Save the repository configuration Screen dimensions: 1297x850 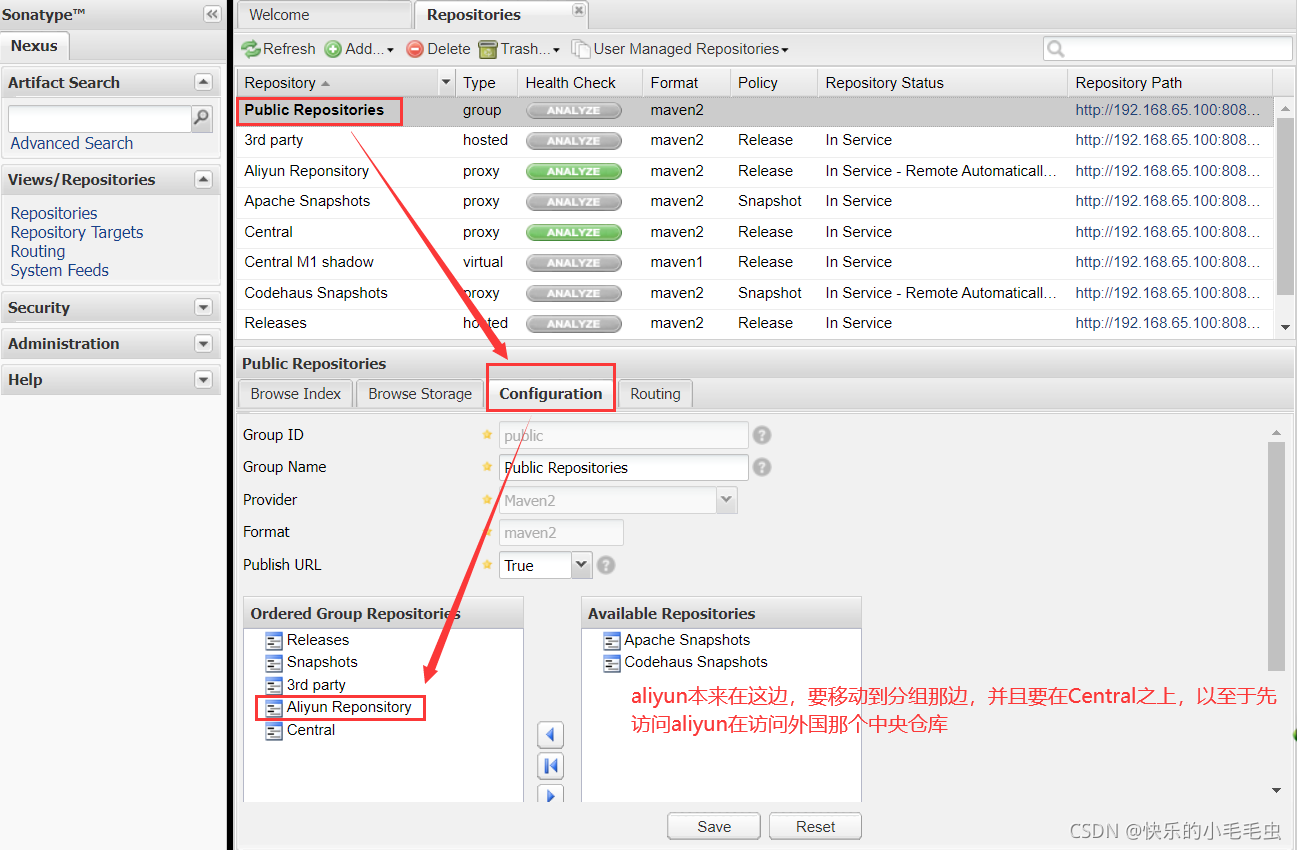pos(714,827)
